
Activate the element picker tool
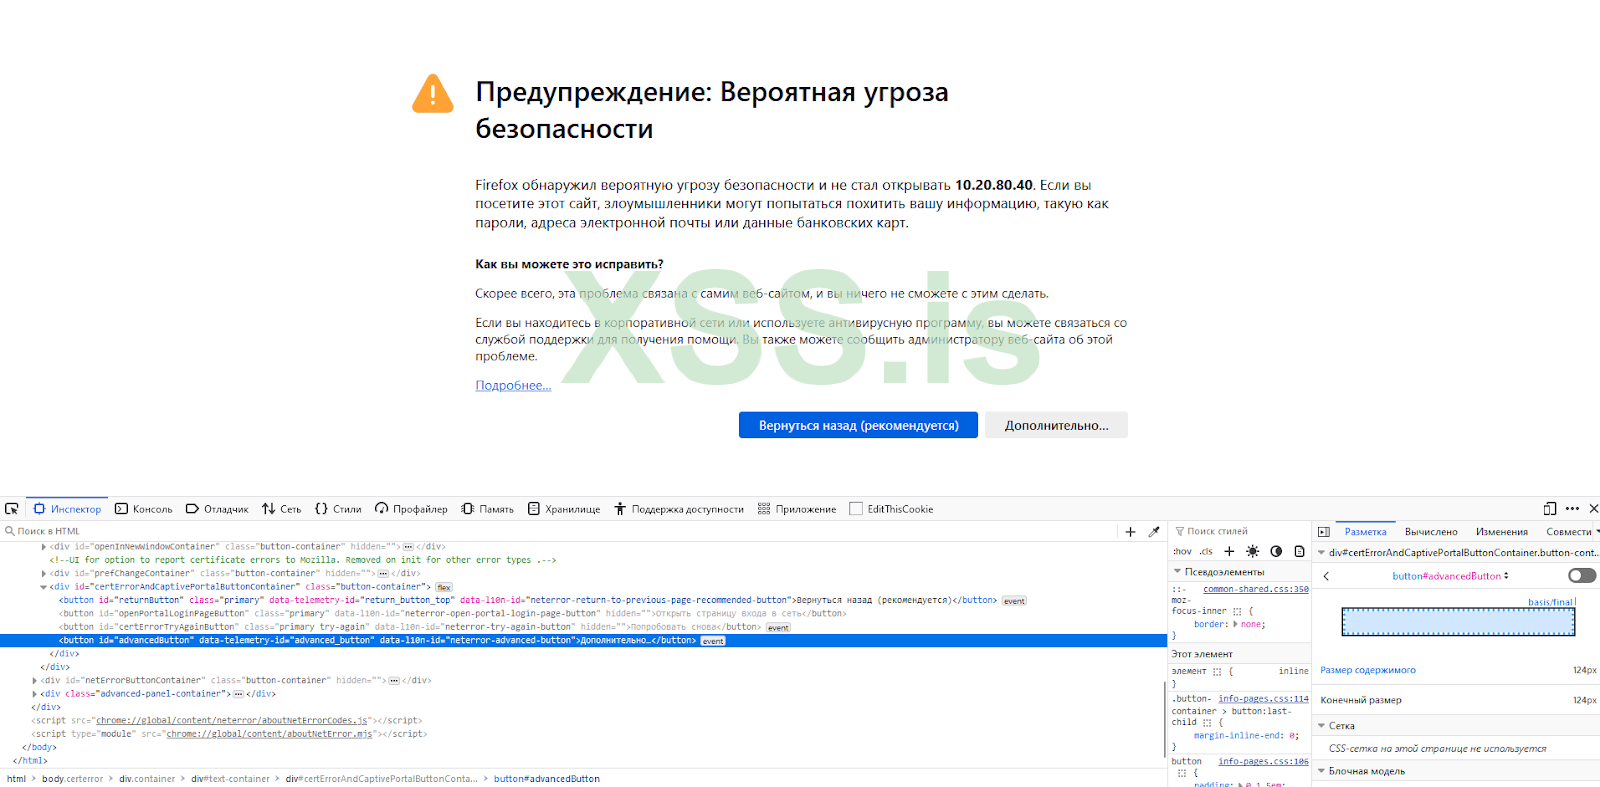12,509
